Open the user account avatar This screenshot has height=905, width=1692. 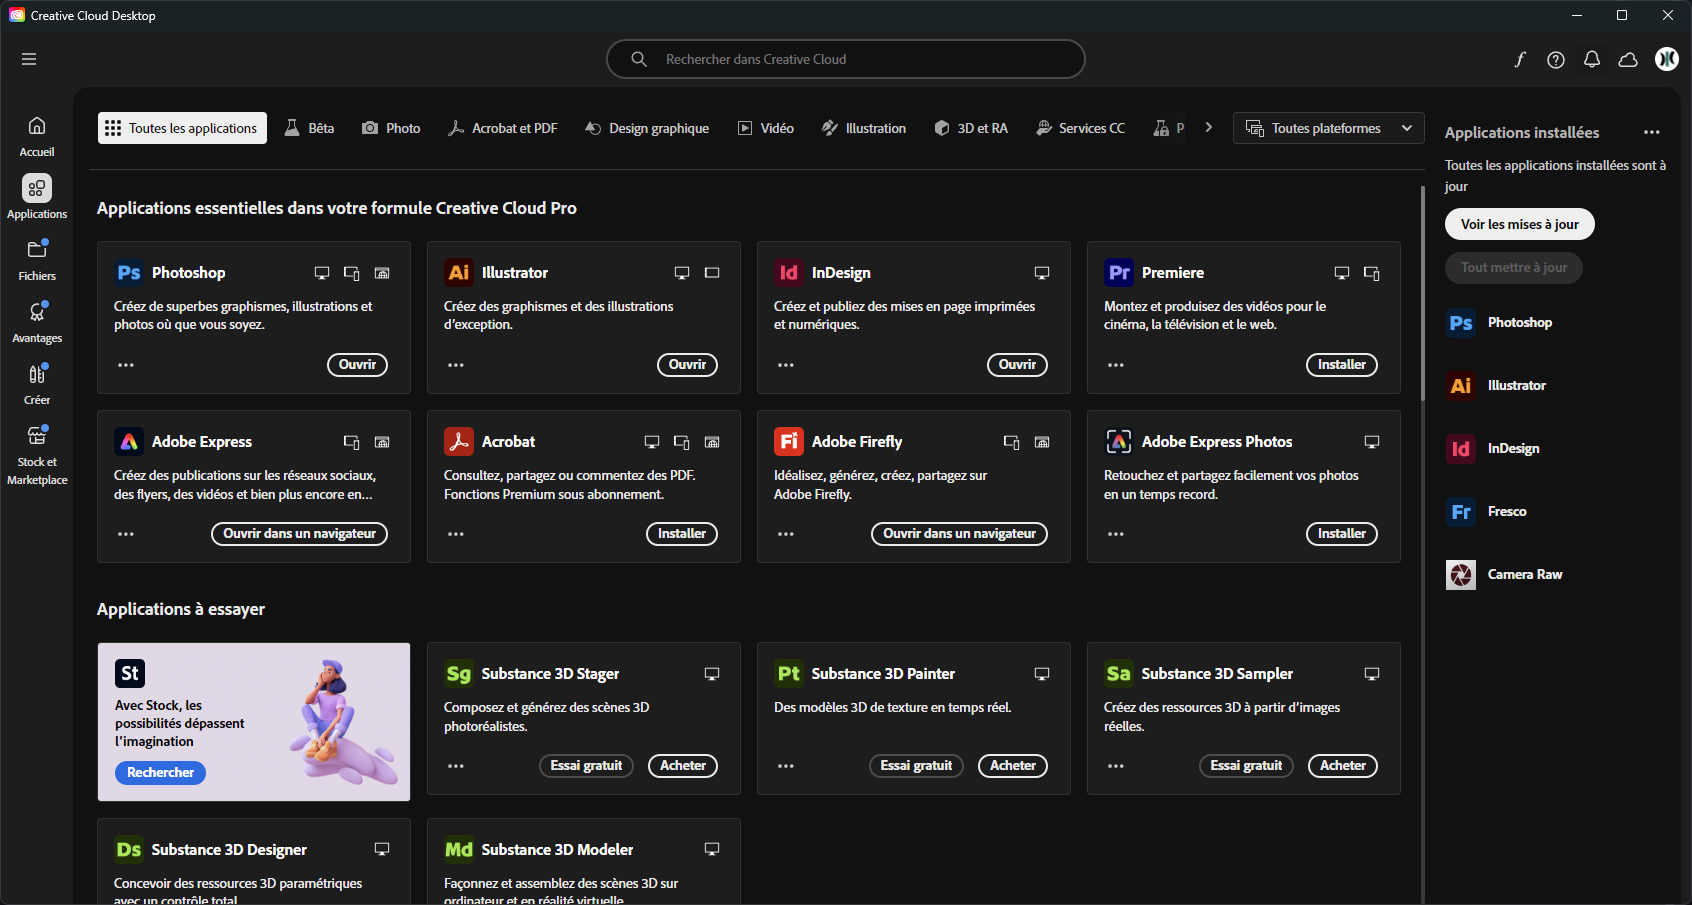pos(1667,59)
